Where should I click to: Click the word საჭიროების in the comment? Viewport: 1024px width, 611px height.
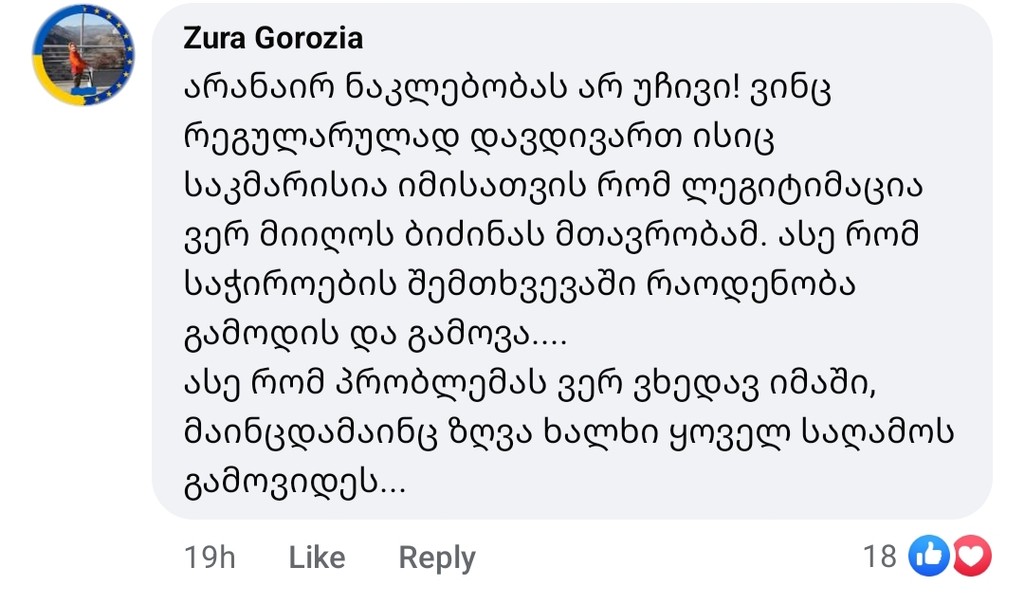(280, 285)
